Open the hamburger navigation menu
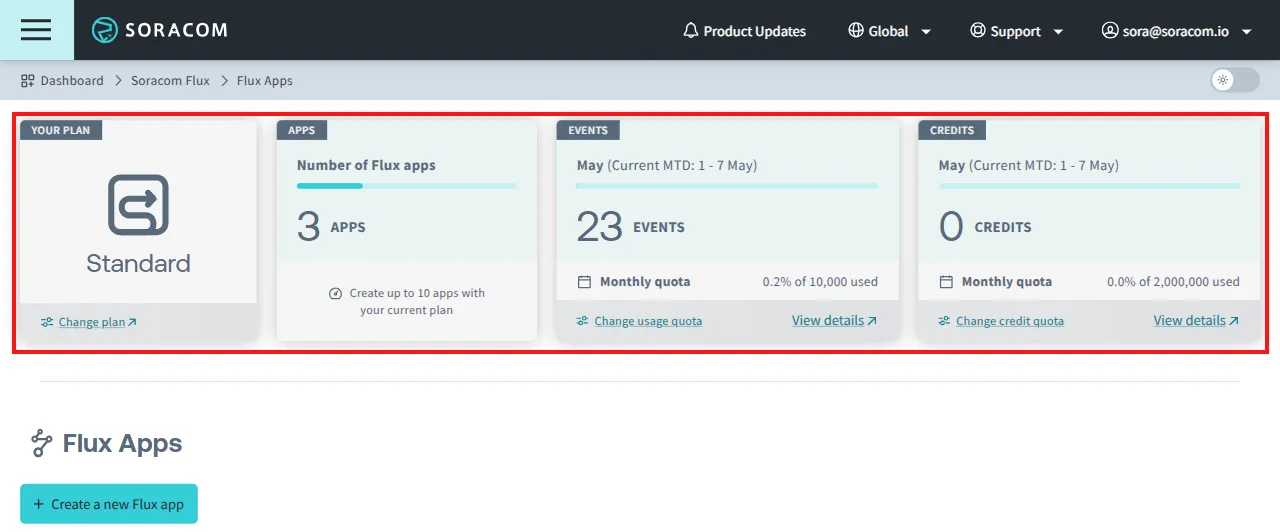 [x=36, y=30]
